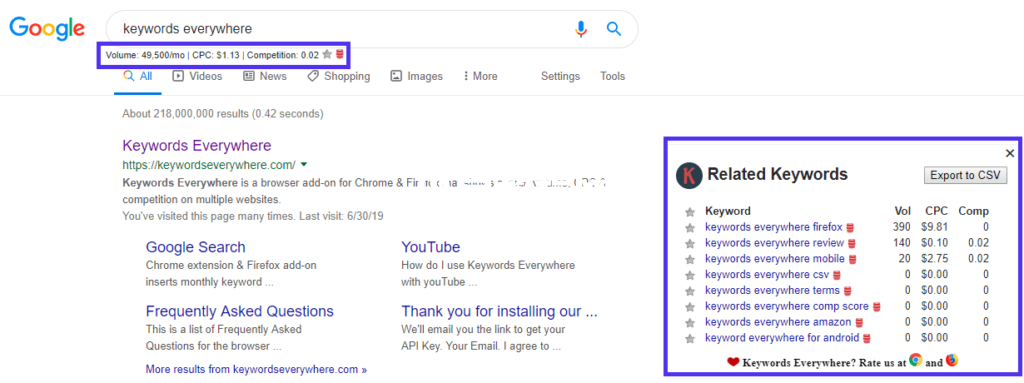This screenshot has height=383, width=1024.
Task: Click the red icon next to 'keywords everywhere amazon'
Action: 859,323
